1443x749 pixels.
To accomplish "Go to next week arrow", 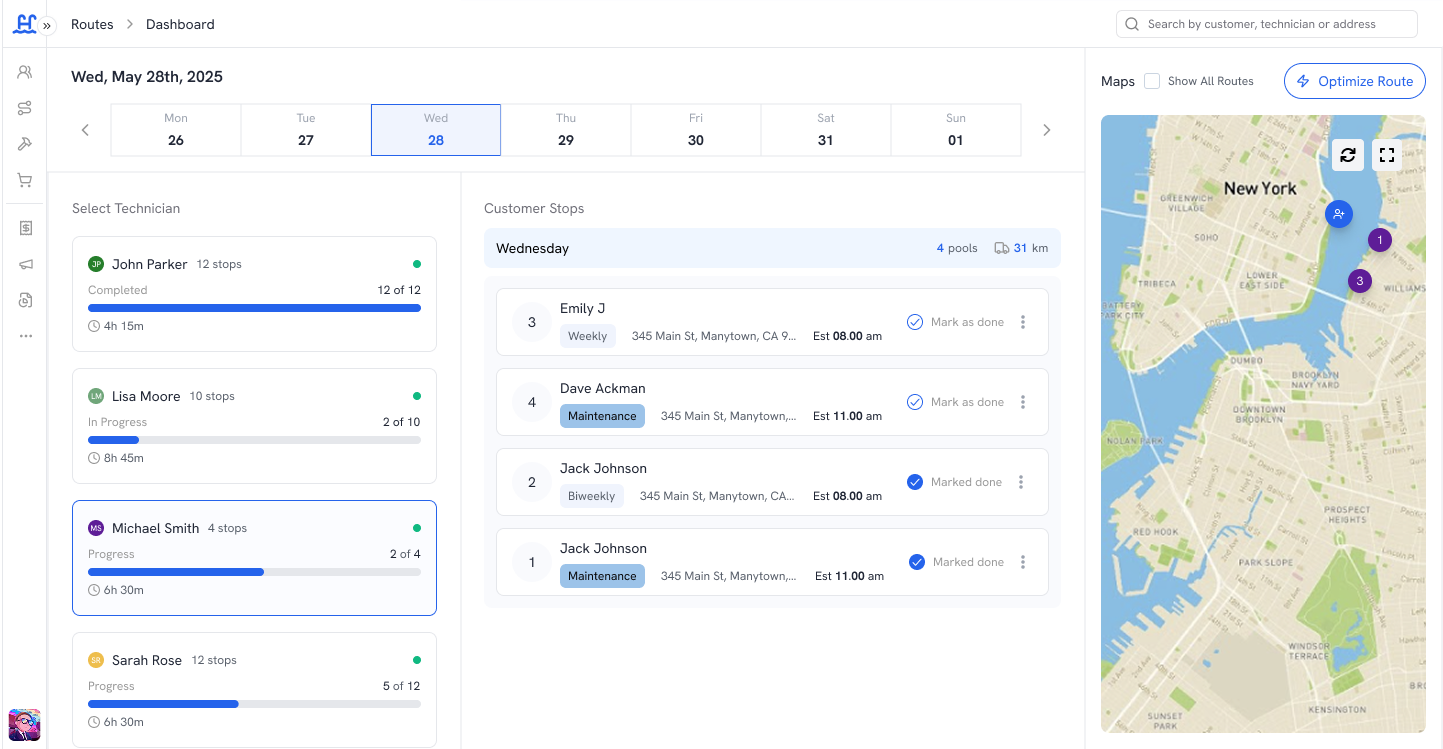I will pos(1047,130).
